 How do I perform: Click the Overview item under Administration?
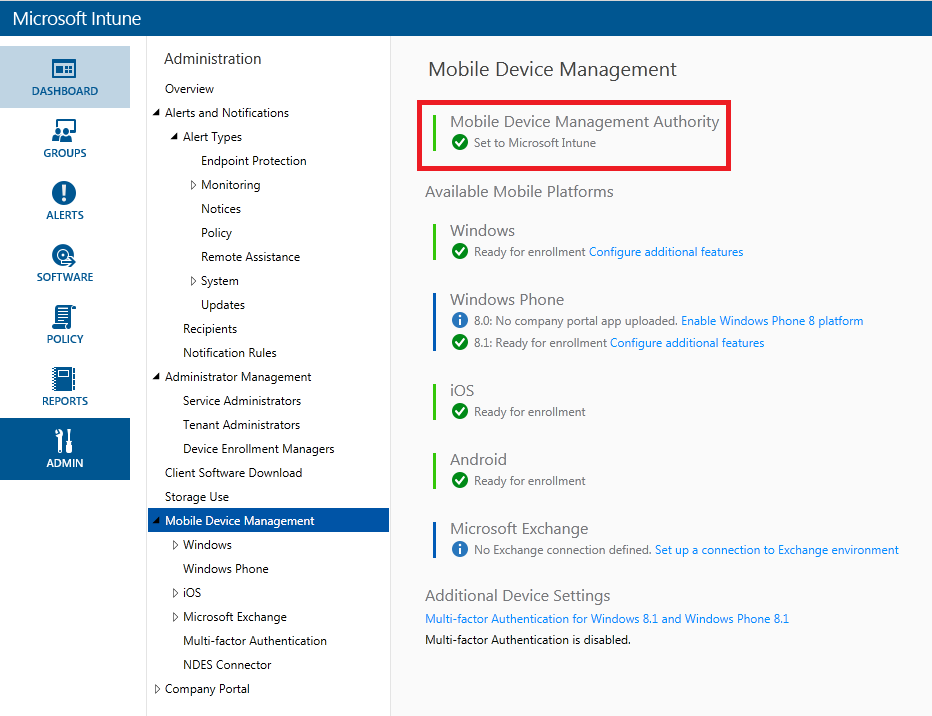click(x=189, y=89)
